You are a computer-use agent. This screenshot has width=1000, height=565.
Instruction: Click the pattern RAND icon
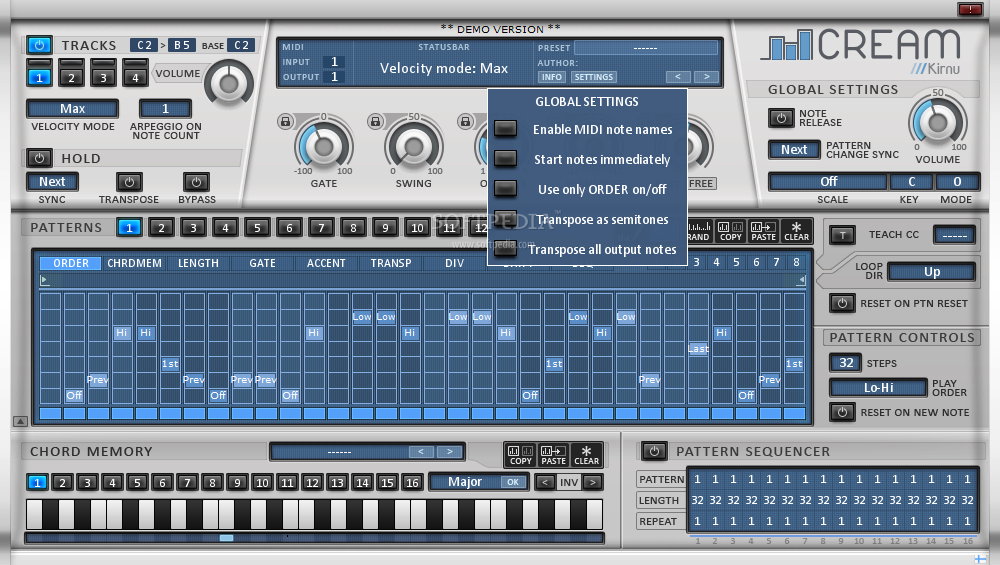(698, 231)
